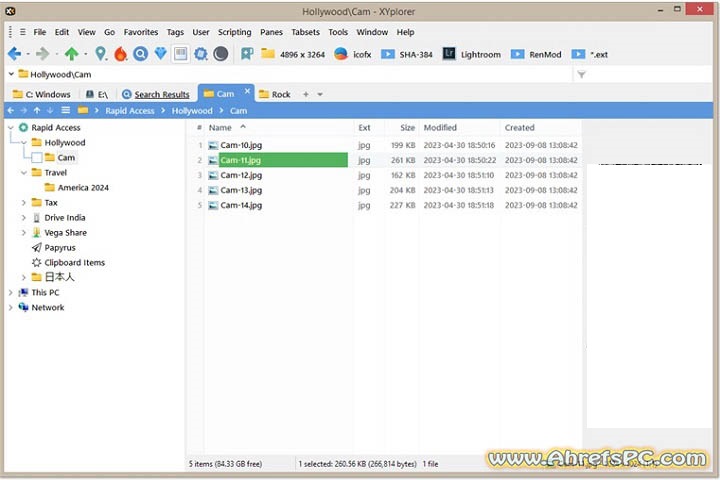
Task: Run the *.ext toolbar command
Action: tap(590, 54)
